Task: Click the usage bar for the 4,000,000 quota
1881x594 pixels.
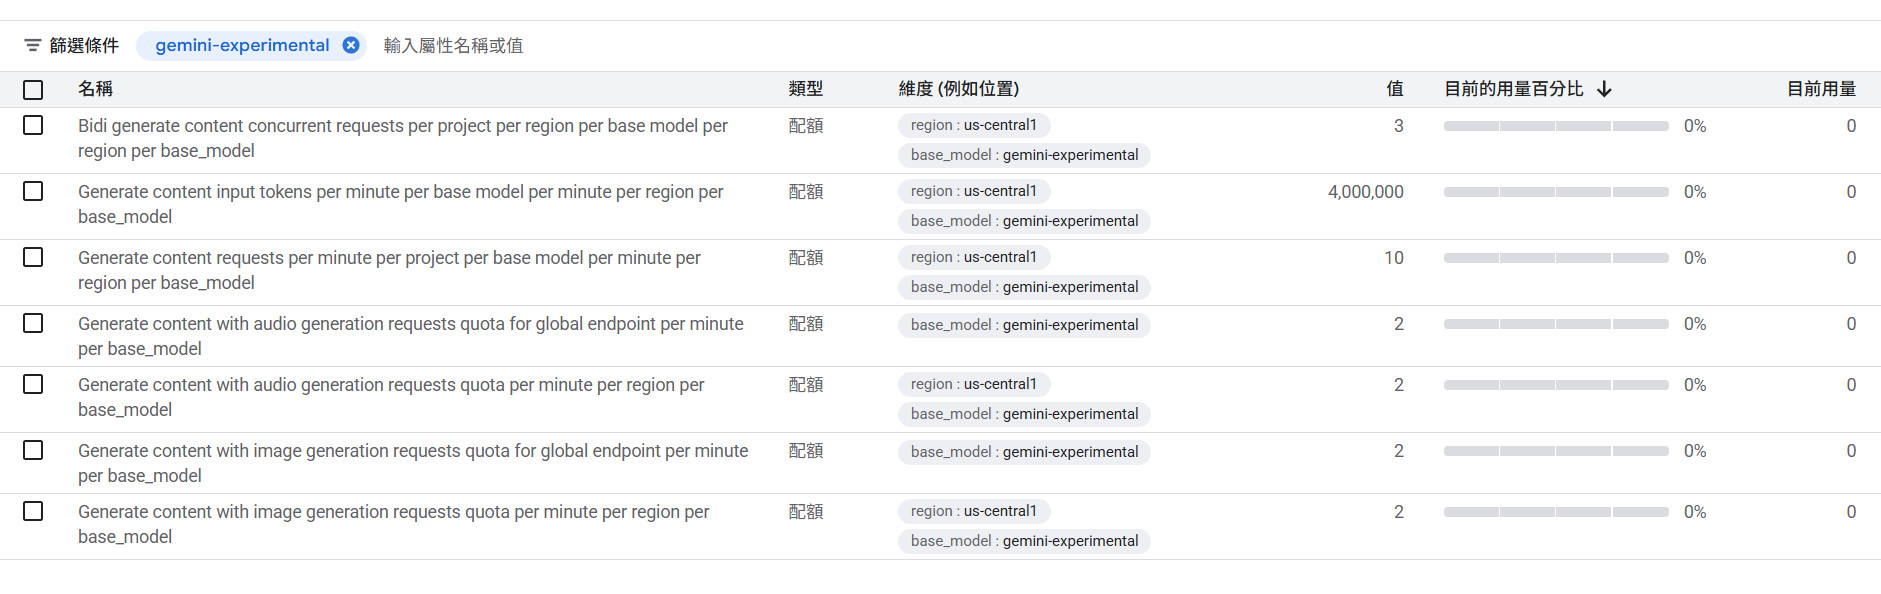Action: 1555,192
